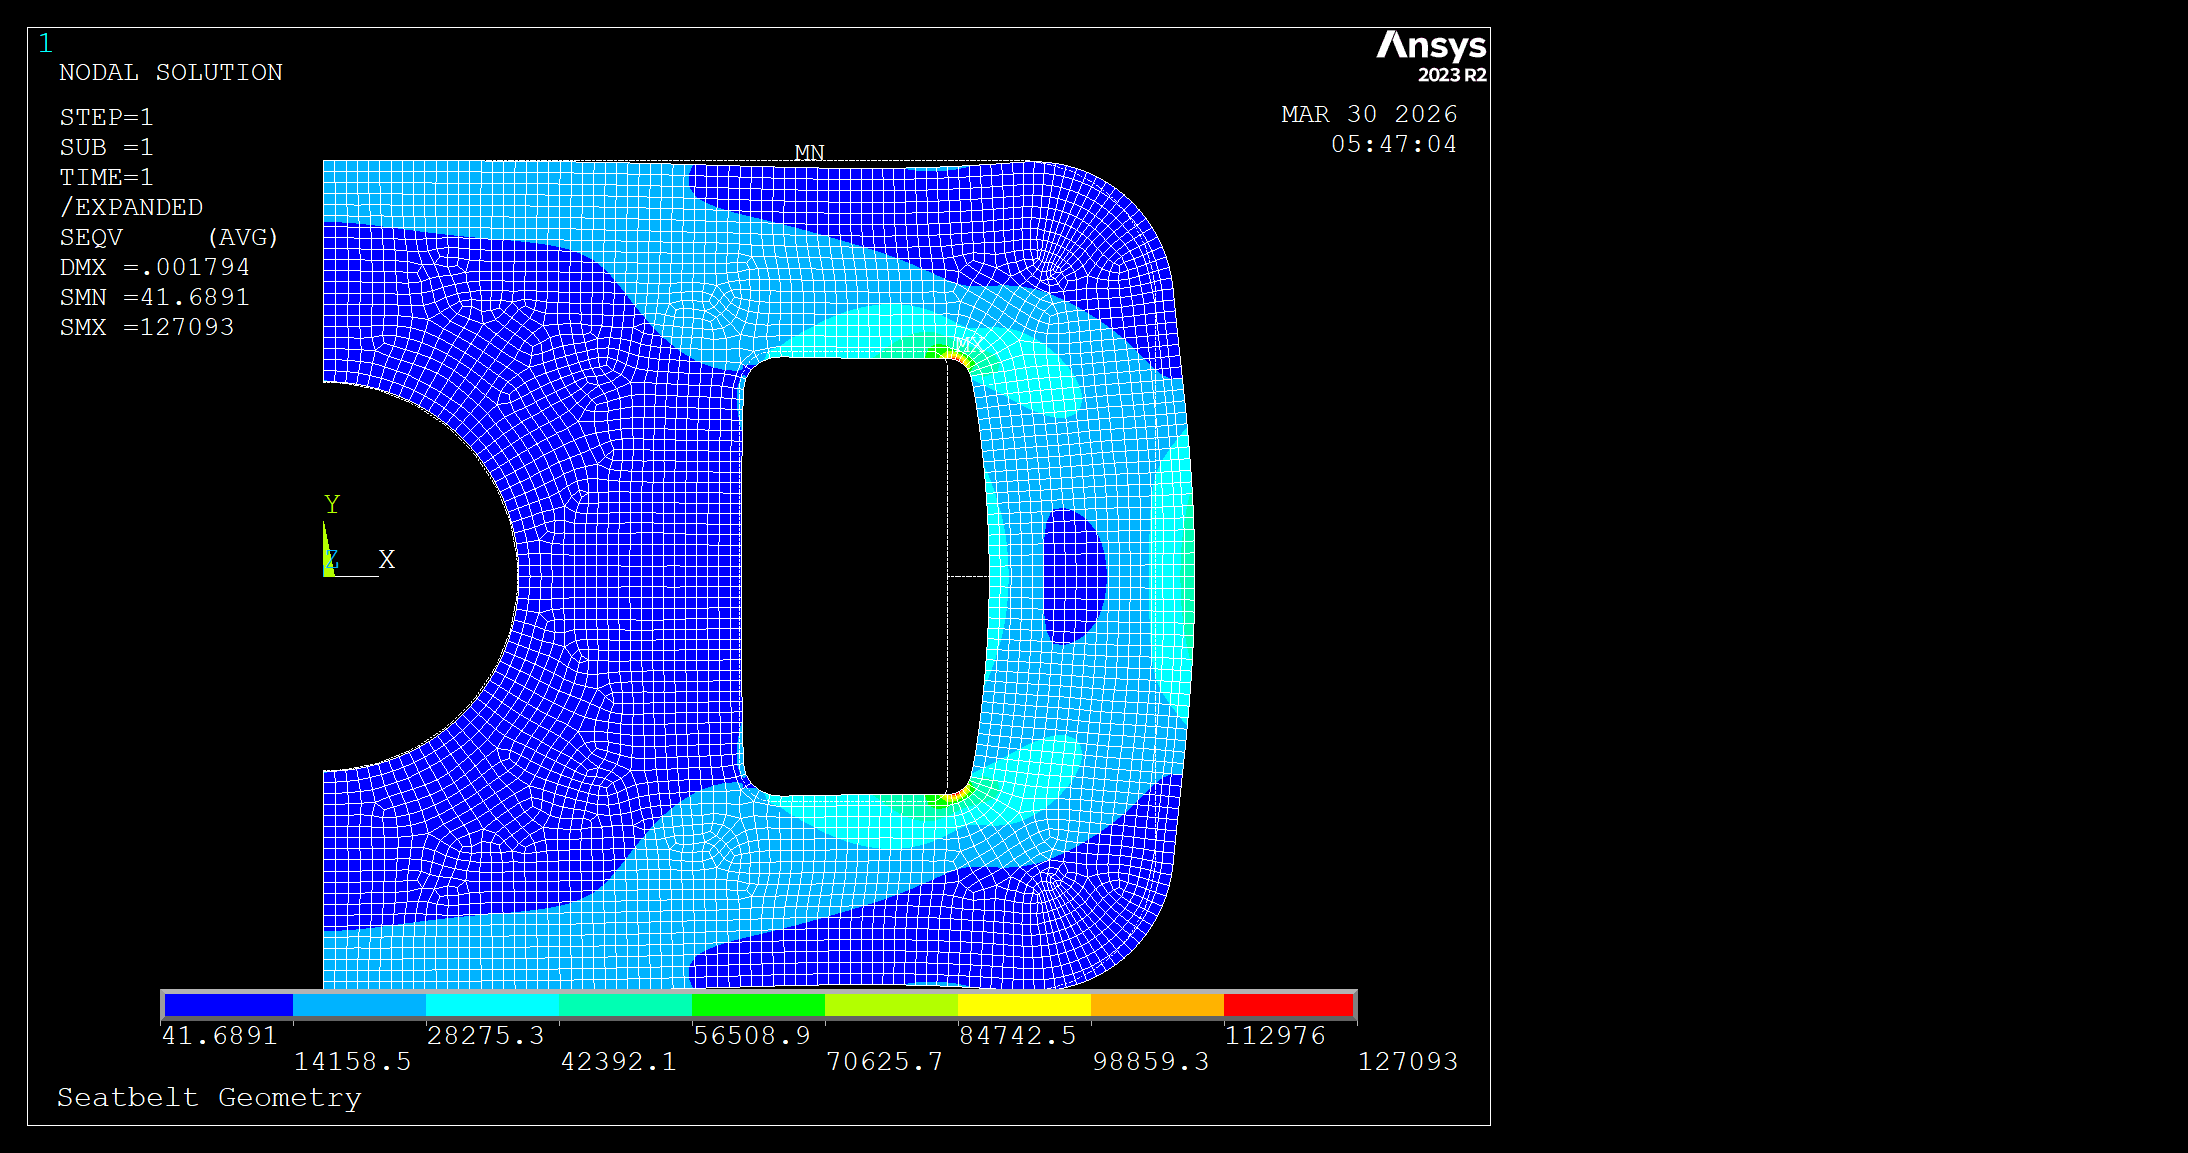Viewport: 2188px width, 1153px height.
Task: Select the dark blue legend band
Action: click(228, 1004)
